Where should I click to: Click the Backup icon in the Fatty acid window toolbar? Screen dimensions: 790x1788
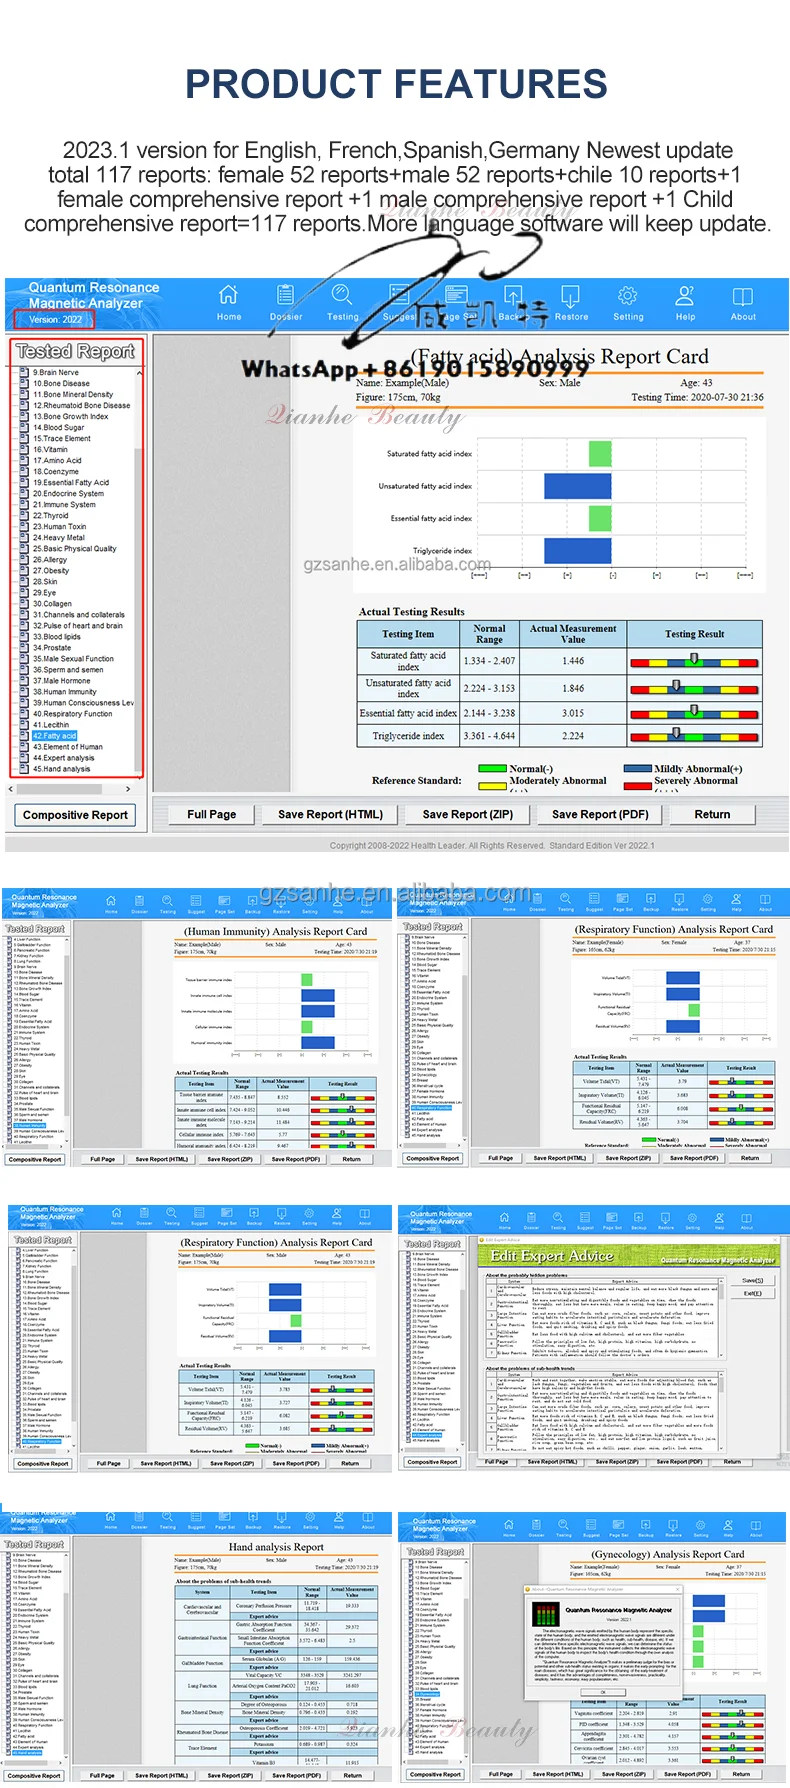point(513,302)
